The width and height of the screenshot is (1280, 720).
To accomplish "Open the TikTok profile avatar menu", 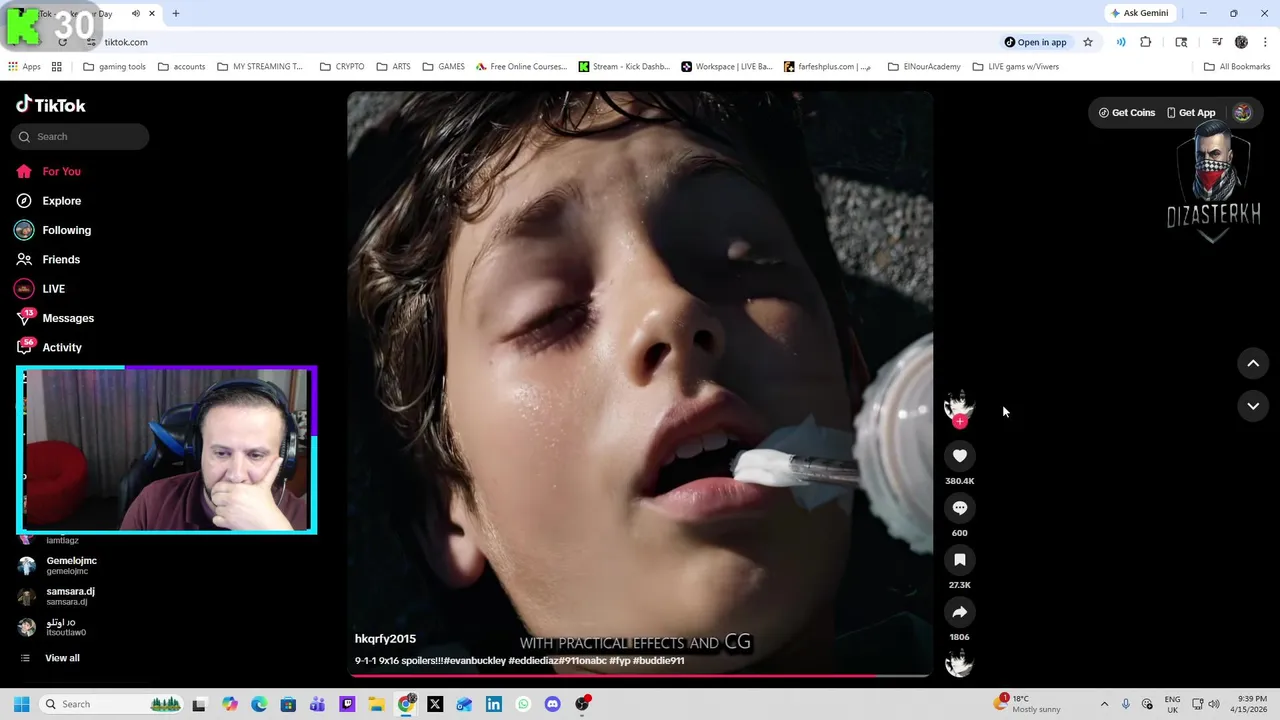I will point(1242,113).
